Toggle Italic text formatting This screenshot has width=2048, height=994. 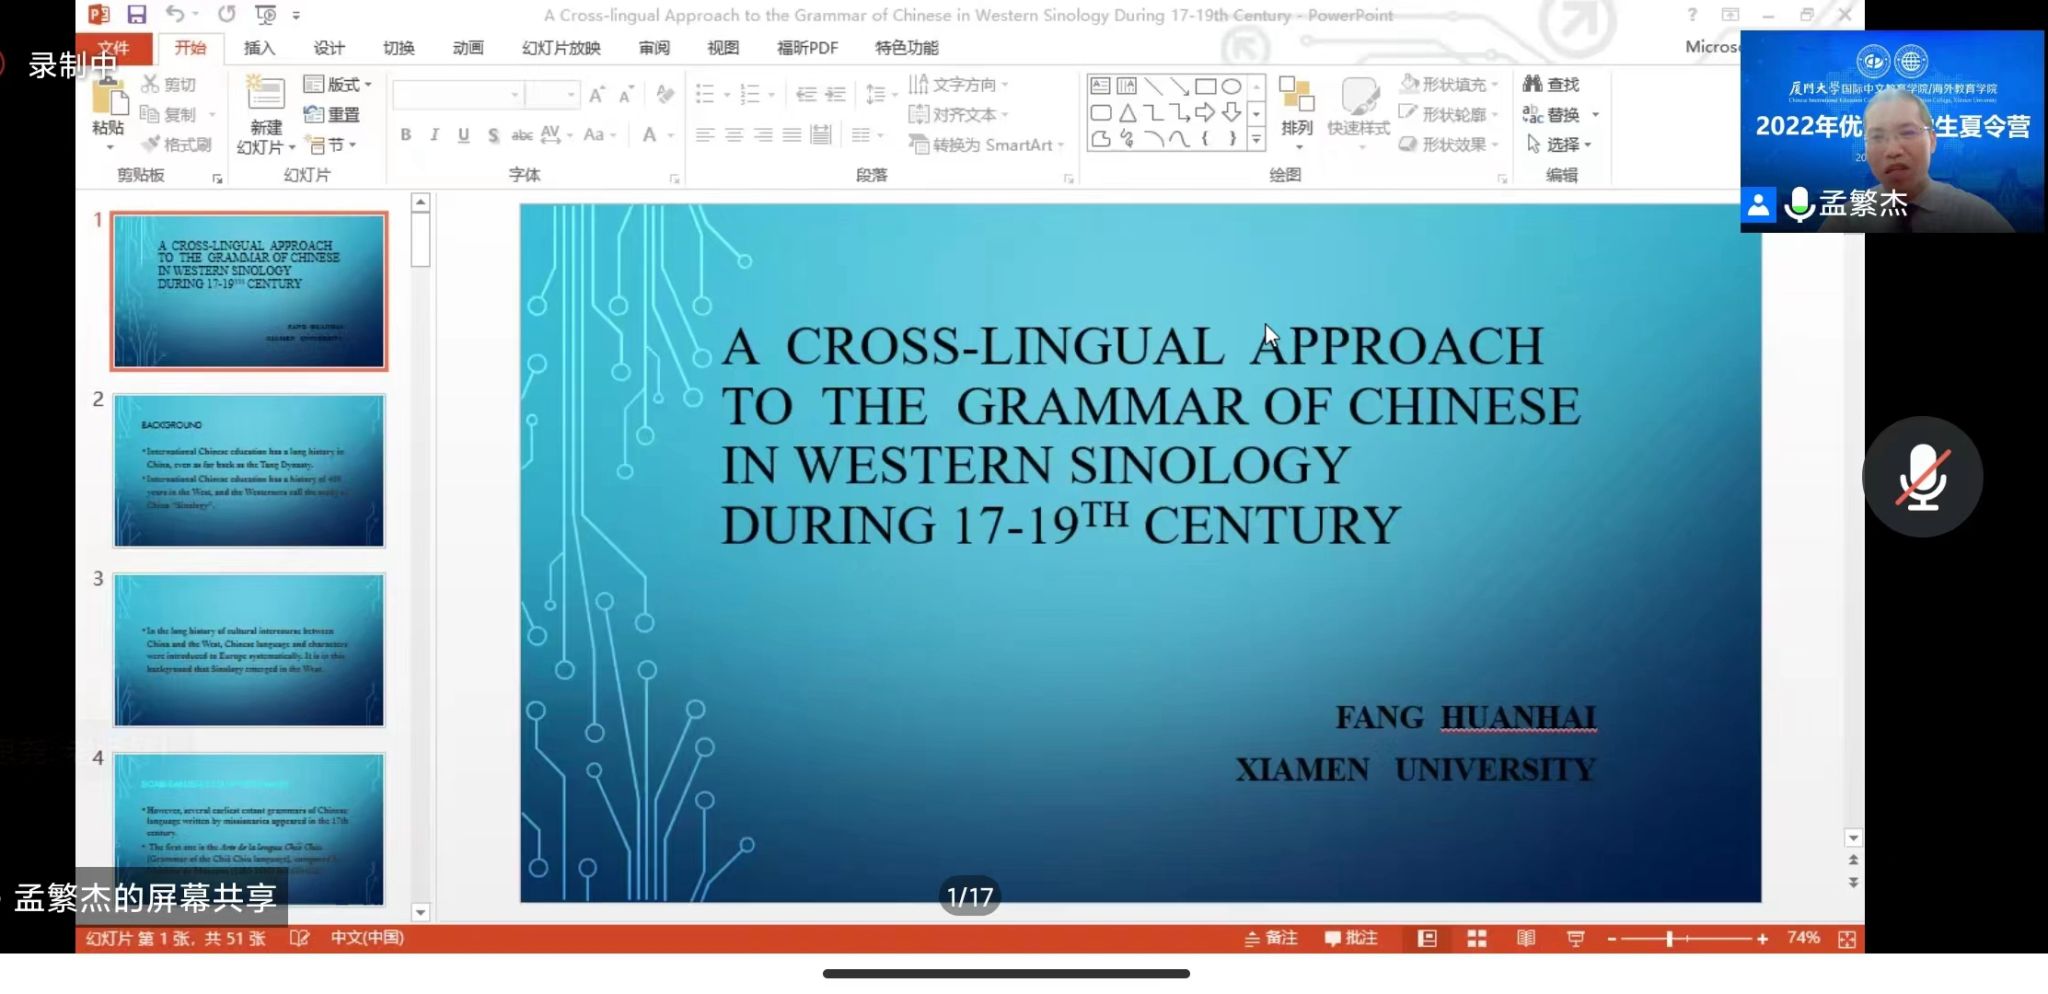434,135
